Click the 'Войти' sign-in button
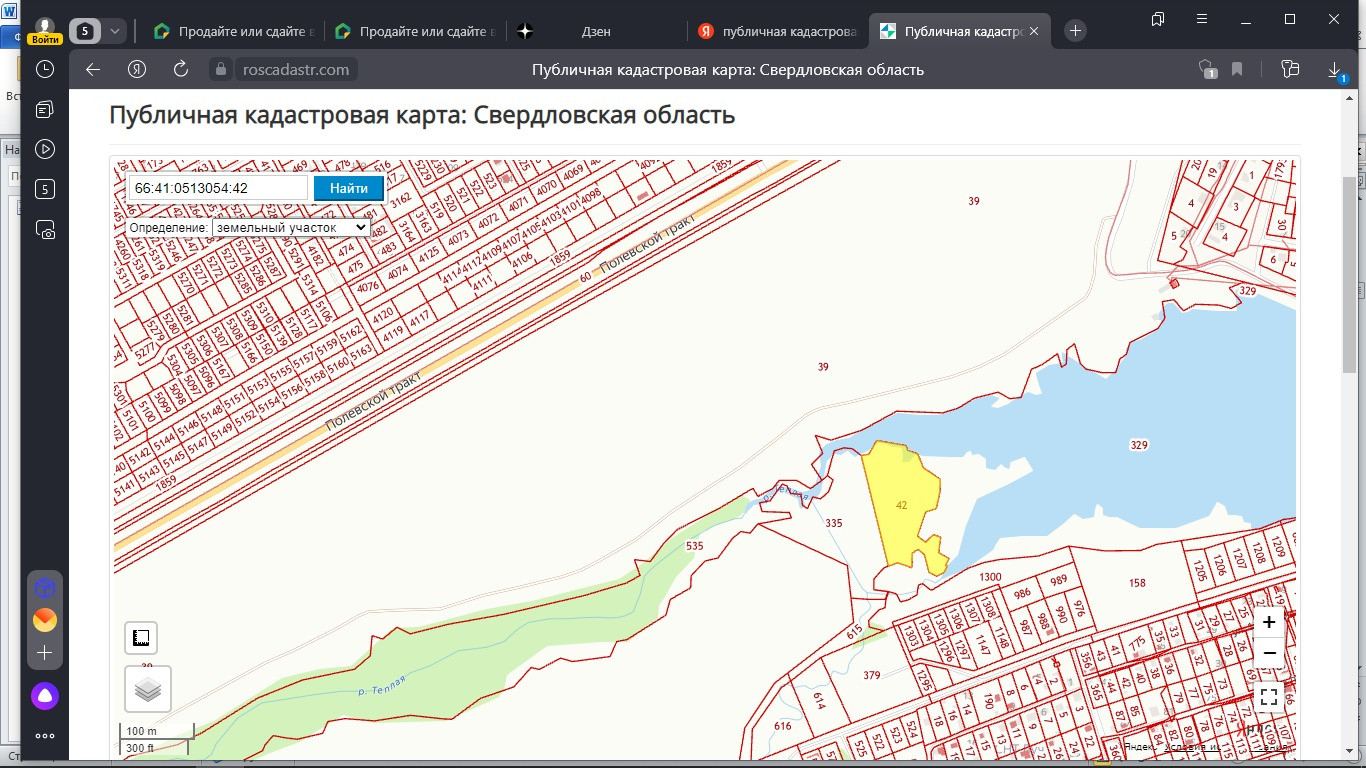The image size is (1366, 768). (44, 39)
